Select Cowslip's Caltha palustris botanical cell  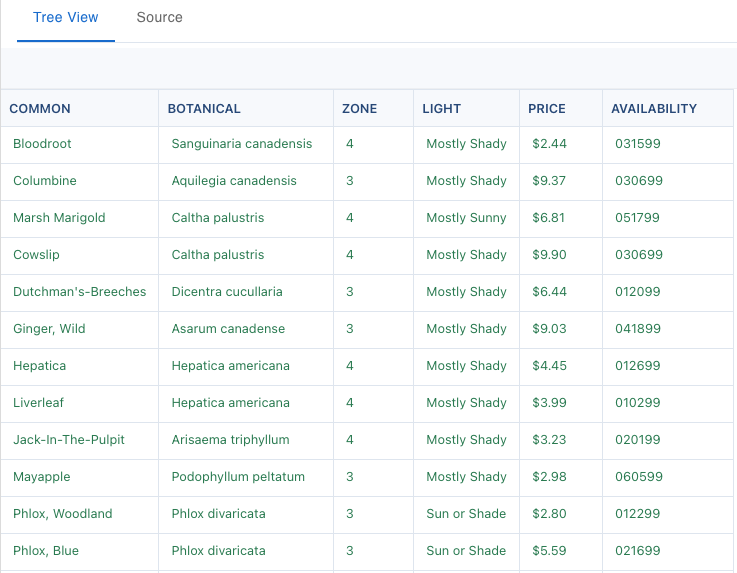246,255
